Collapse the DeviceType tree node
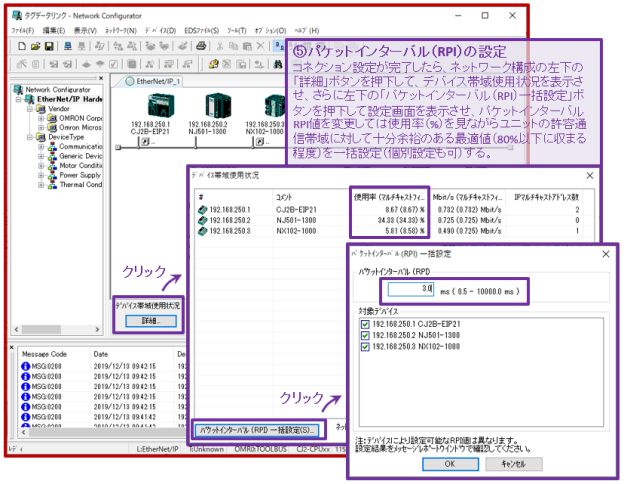 point(30,137)
